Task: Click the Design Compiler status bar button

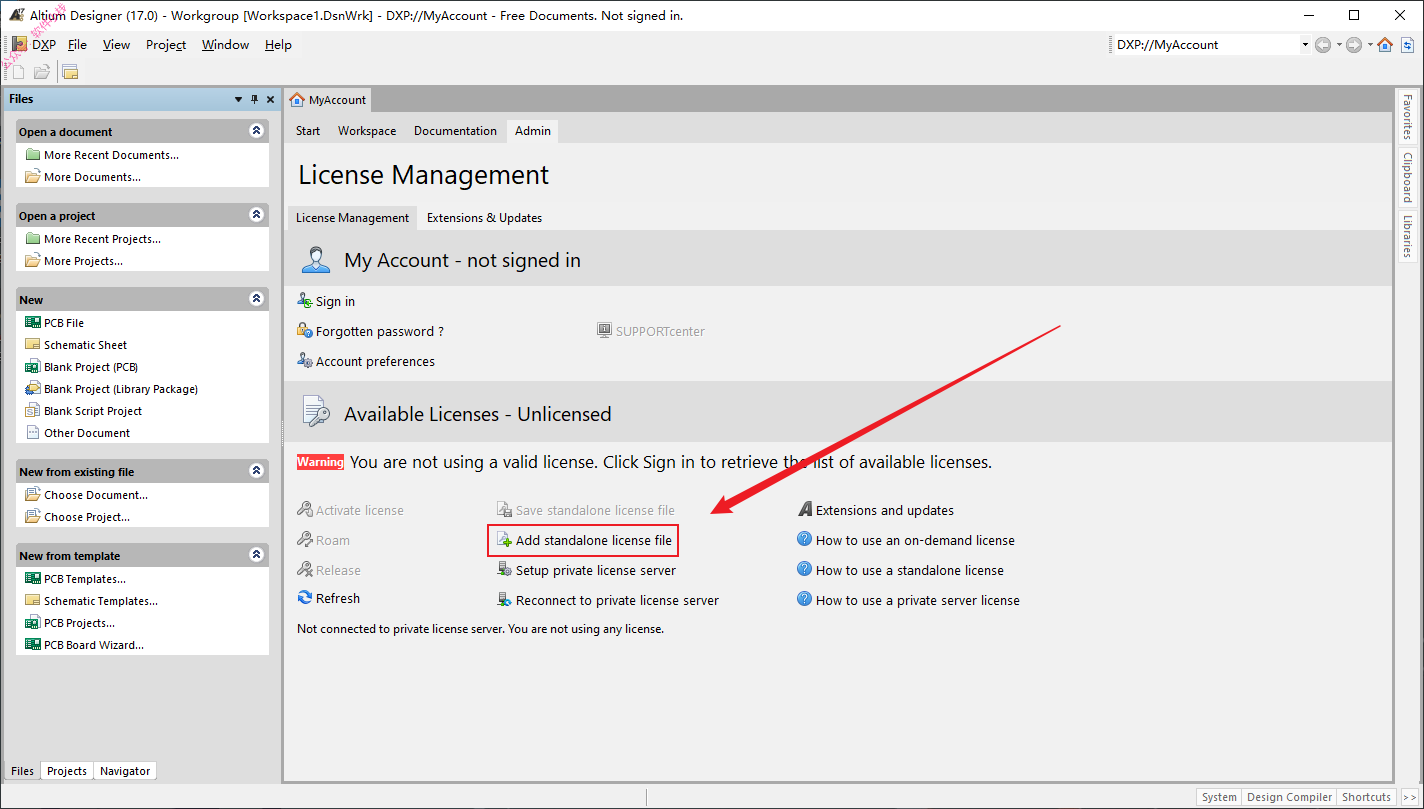Action: 1289,797
